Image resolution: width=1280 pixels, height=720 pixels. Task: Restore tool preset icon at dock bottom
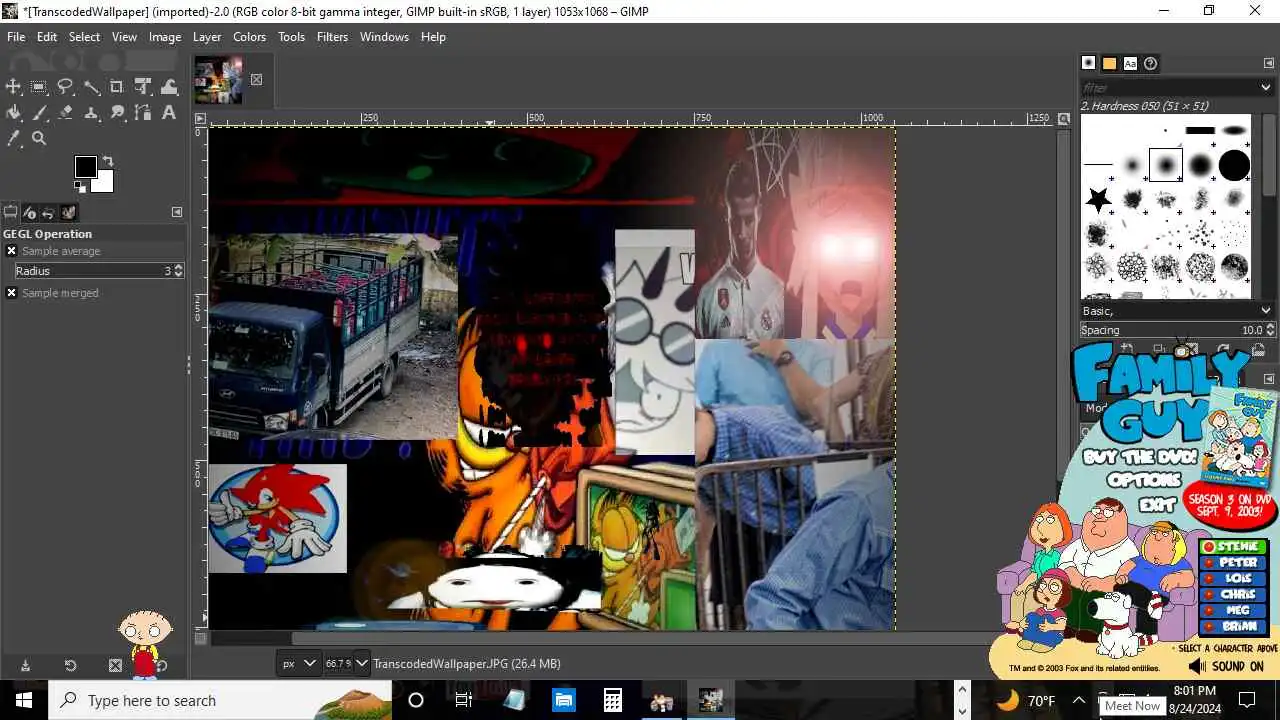(70, 665)
